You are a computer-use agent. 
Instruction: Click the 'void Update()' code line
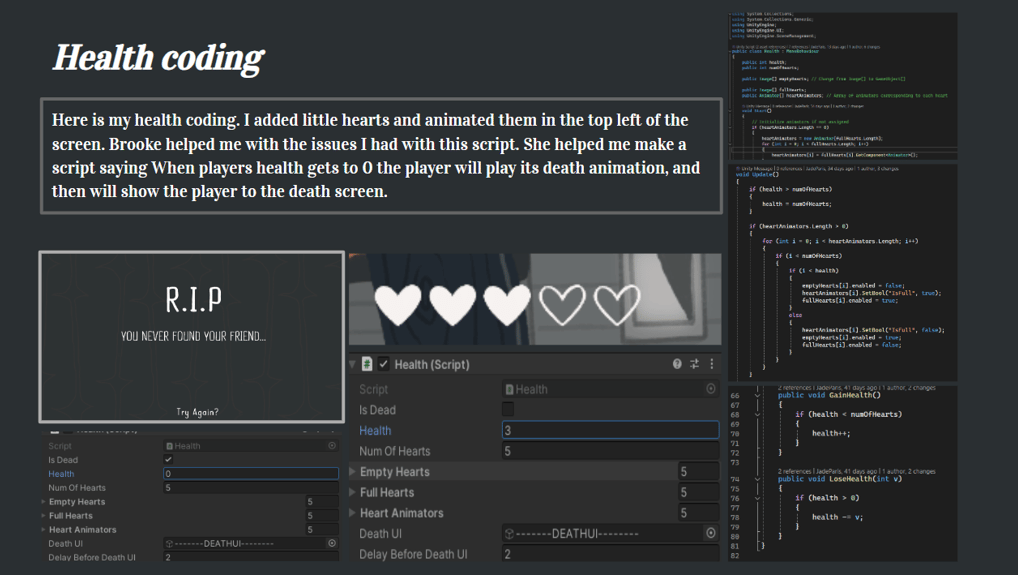(757, 175)
